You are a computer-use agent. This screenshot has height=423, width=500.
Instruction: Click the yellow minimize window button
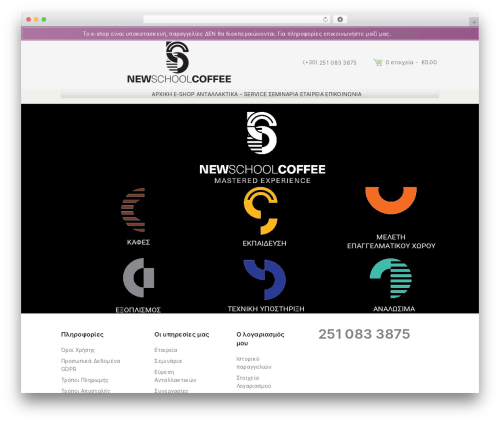(x=36, y=20)
